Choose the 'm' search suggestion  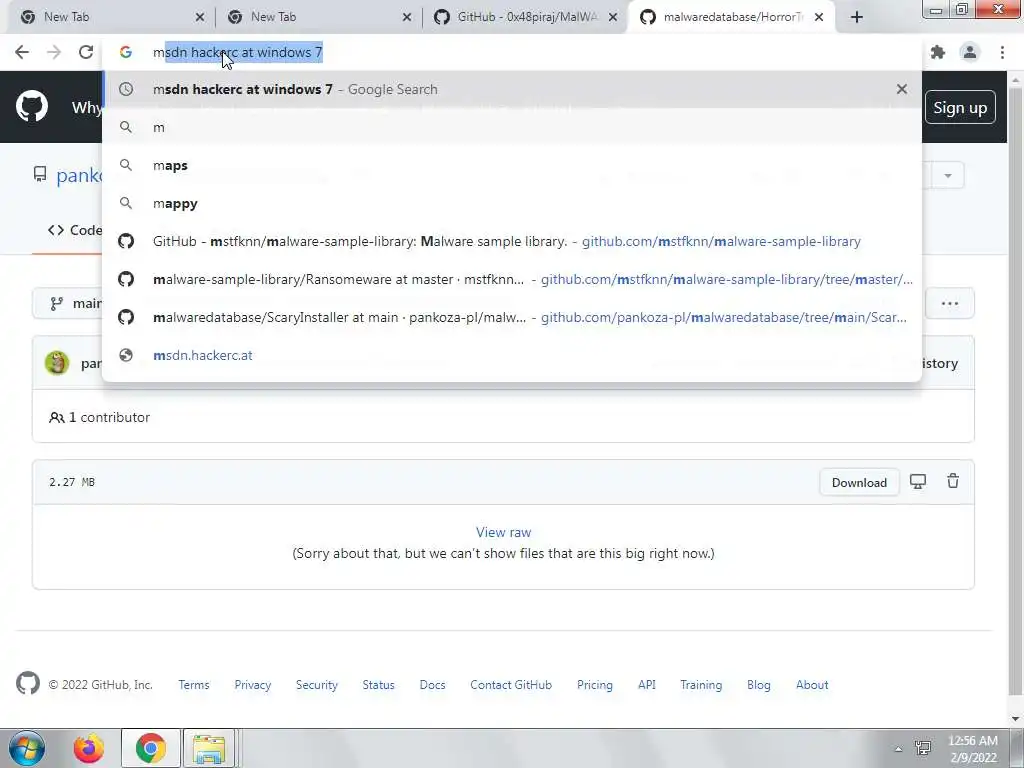pyautogui.click(x=512, y=127)
